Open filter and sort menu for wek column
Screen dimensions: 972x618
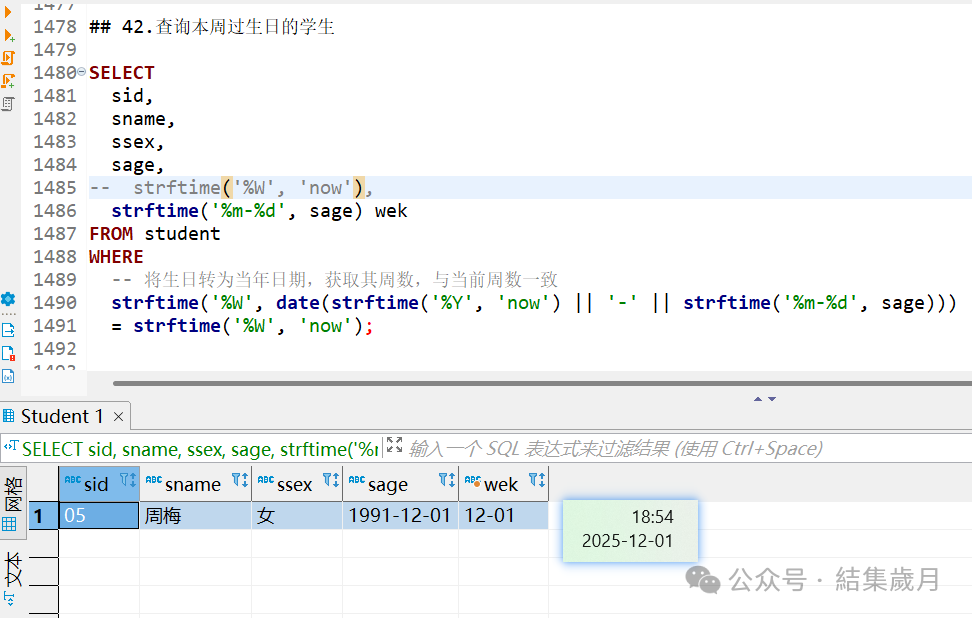[537, 480]
